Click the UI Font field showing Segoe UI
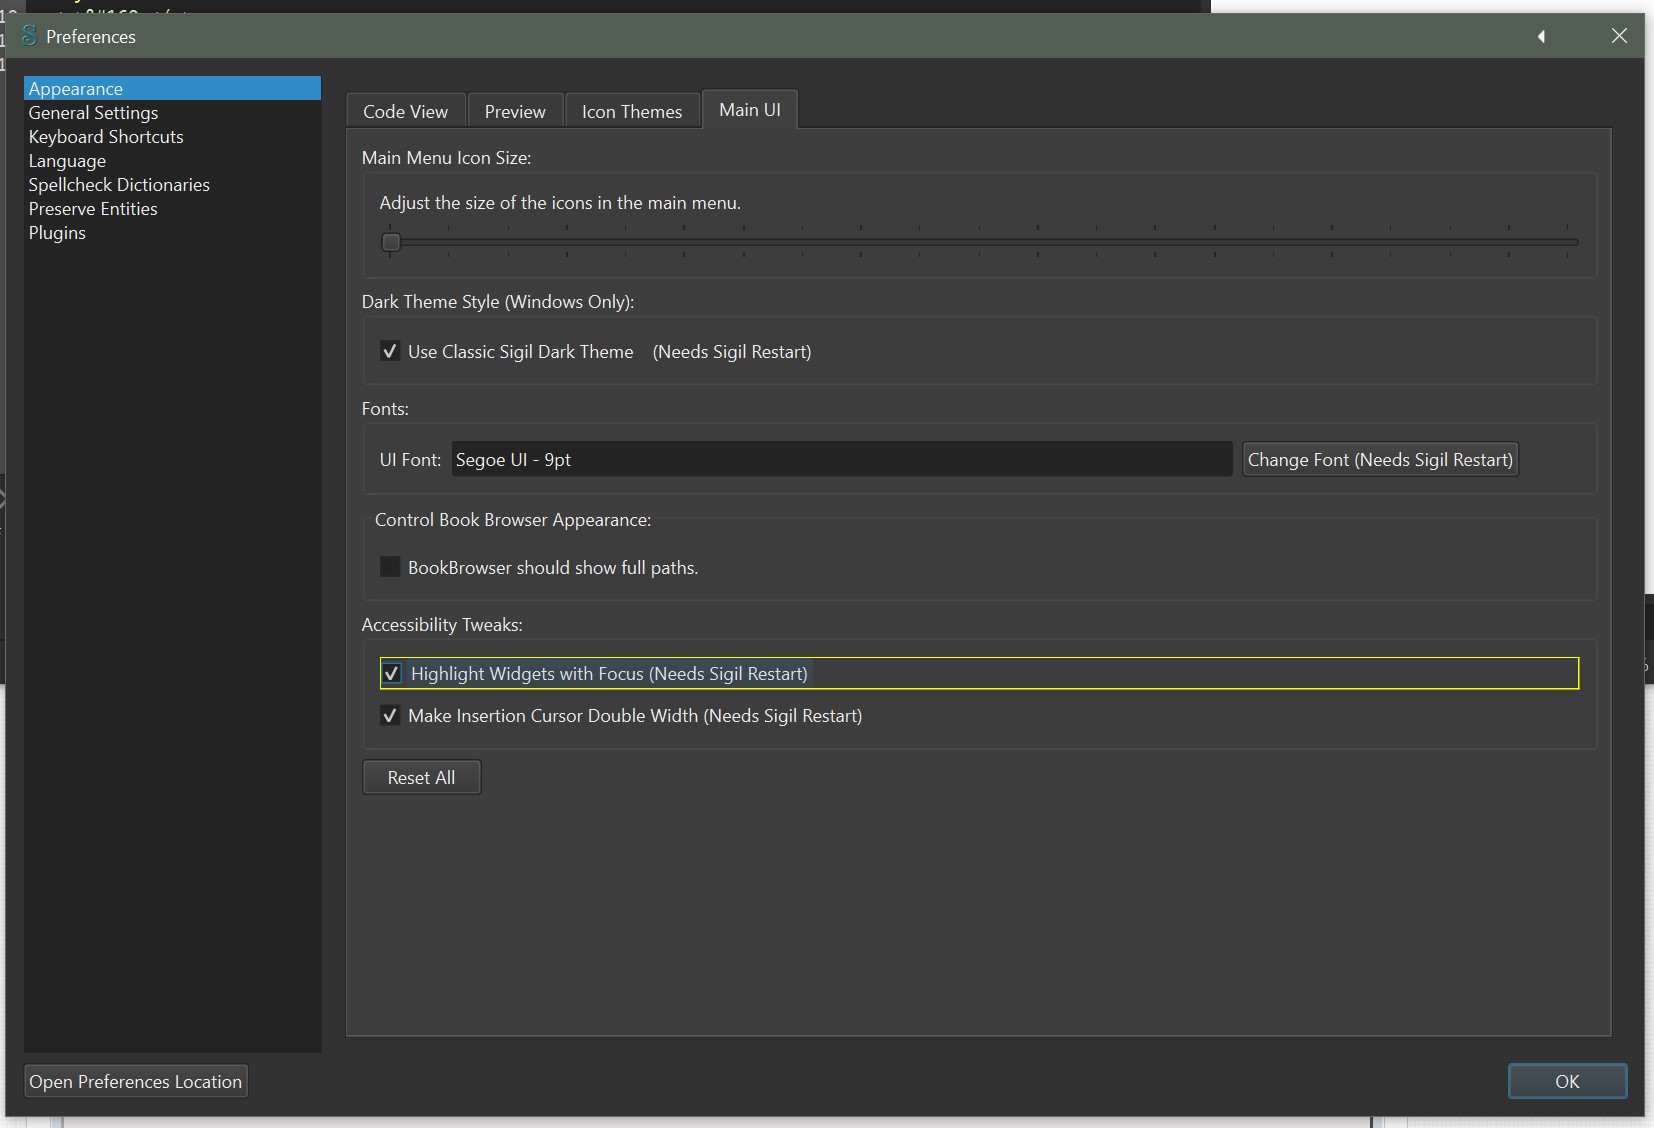The width and height of the screenshot is (1654, 1128). tap(841, 460)
